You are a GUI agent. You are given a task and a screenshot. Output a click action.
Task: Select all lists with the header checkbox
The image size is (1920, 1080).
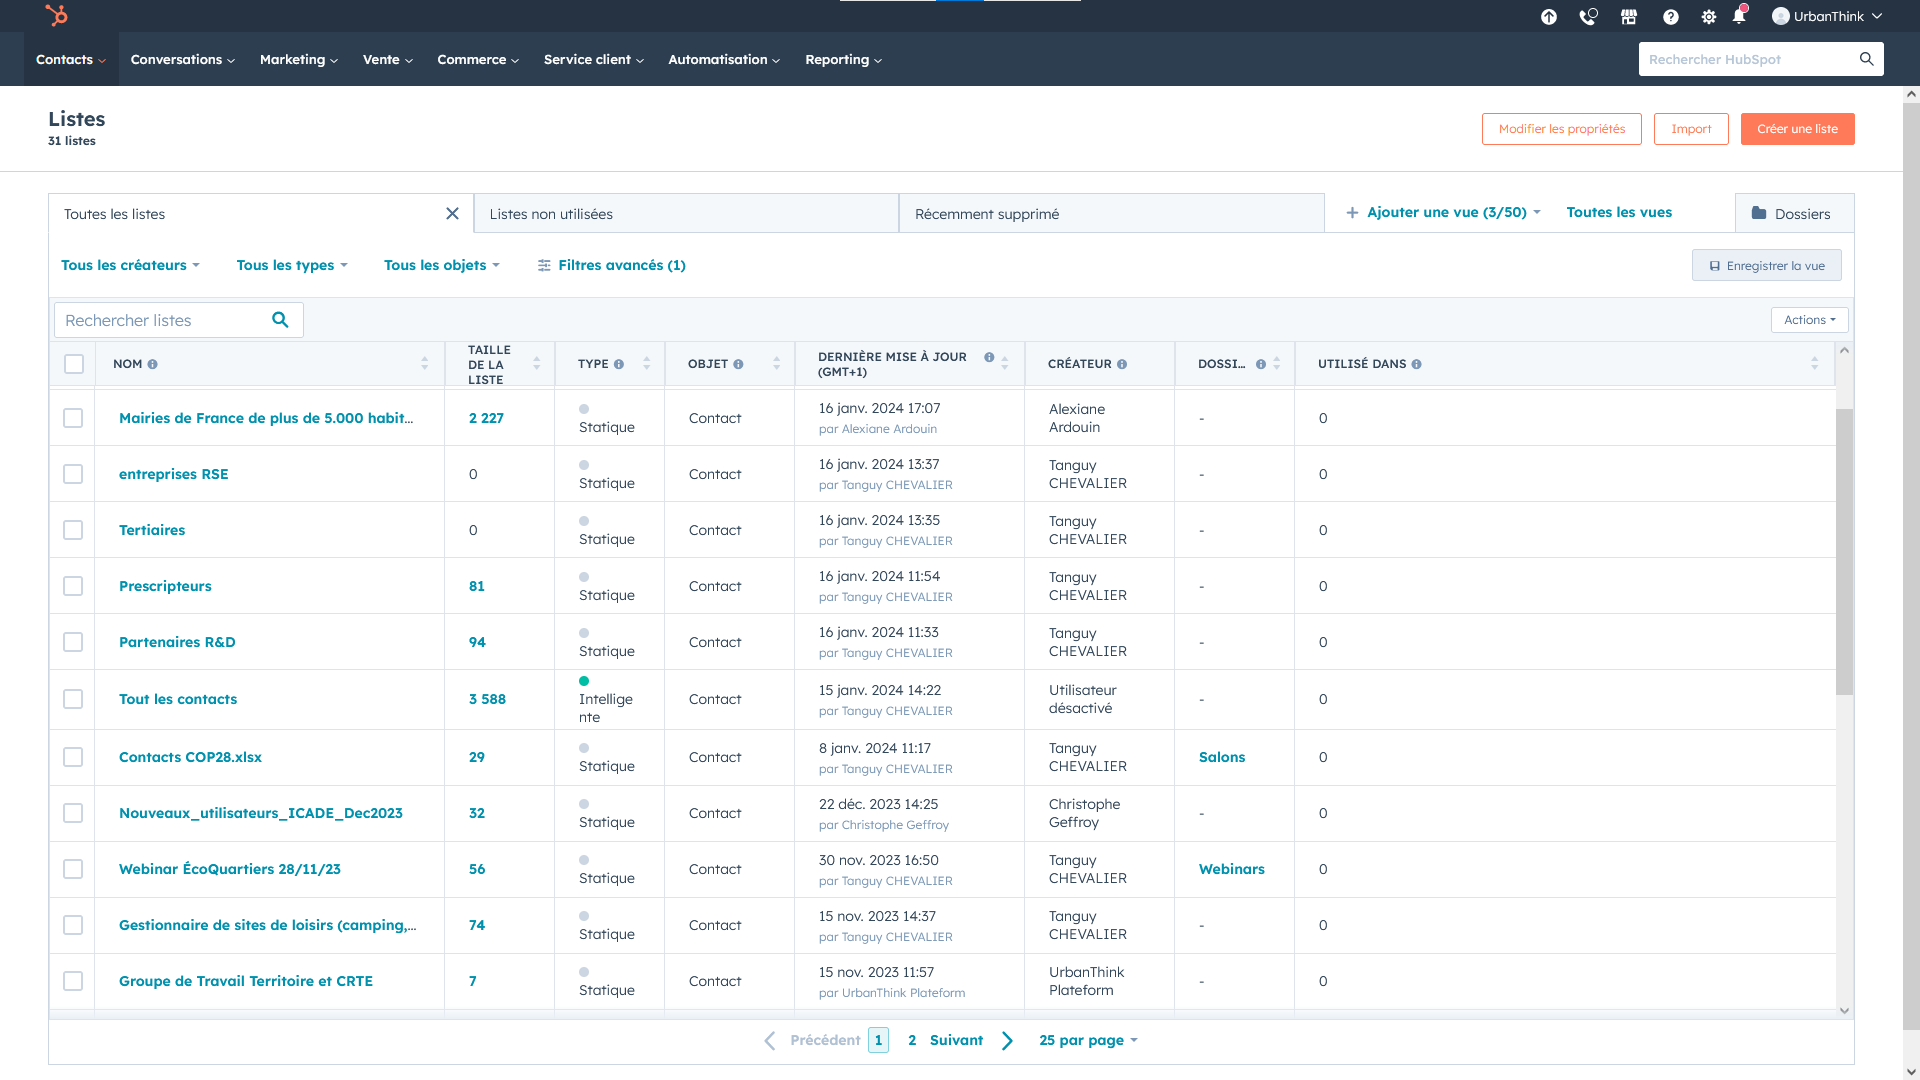click(73, 364)
